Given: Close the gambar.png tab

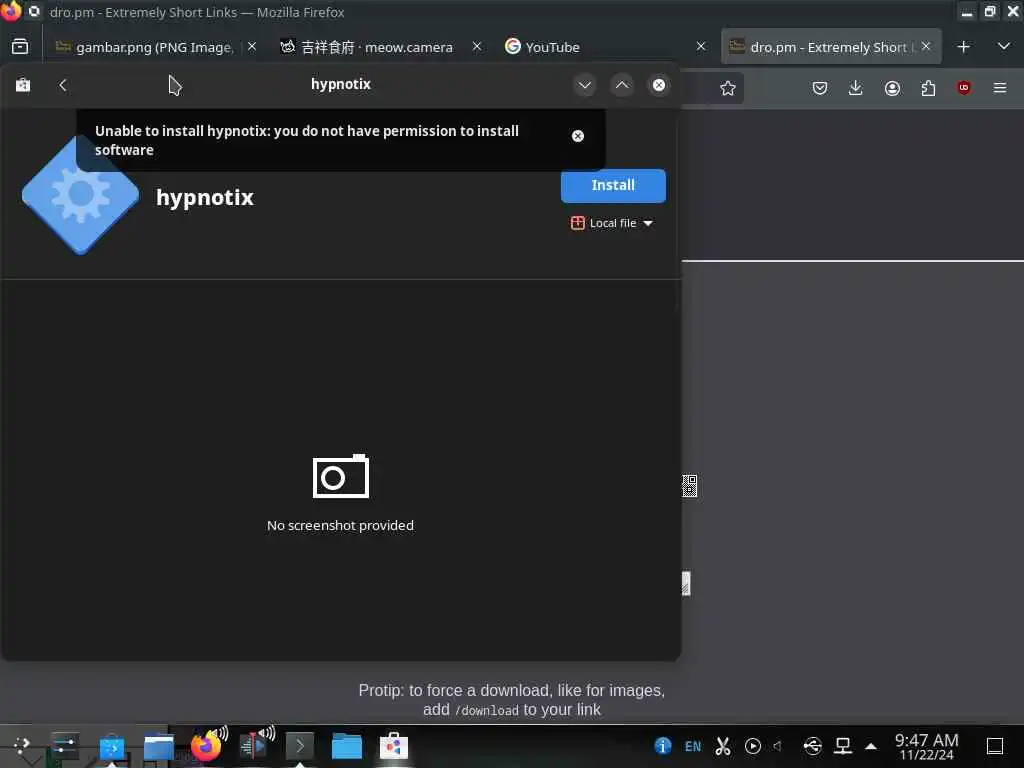Looking at the screenshot, I should pyautogui.click(x=252, y=46).
